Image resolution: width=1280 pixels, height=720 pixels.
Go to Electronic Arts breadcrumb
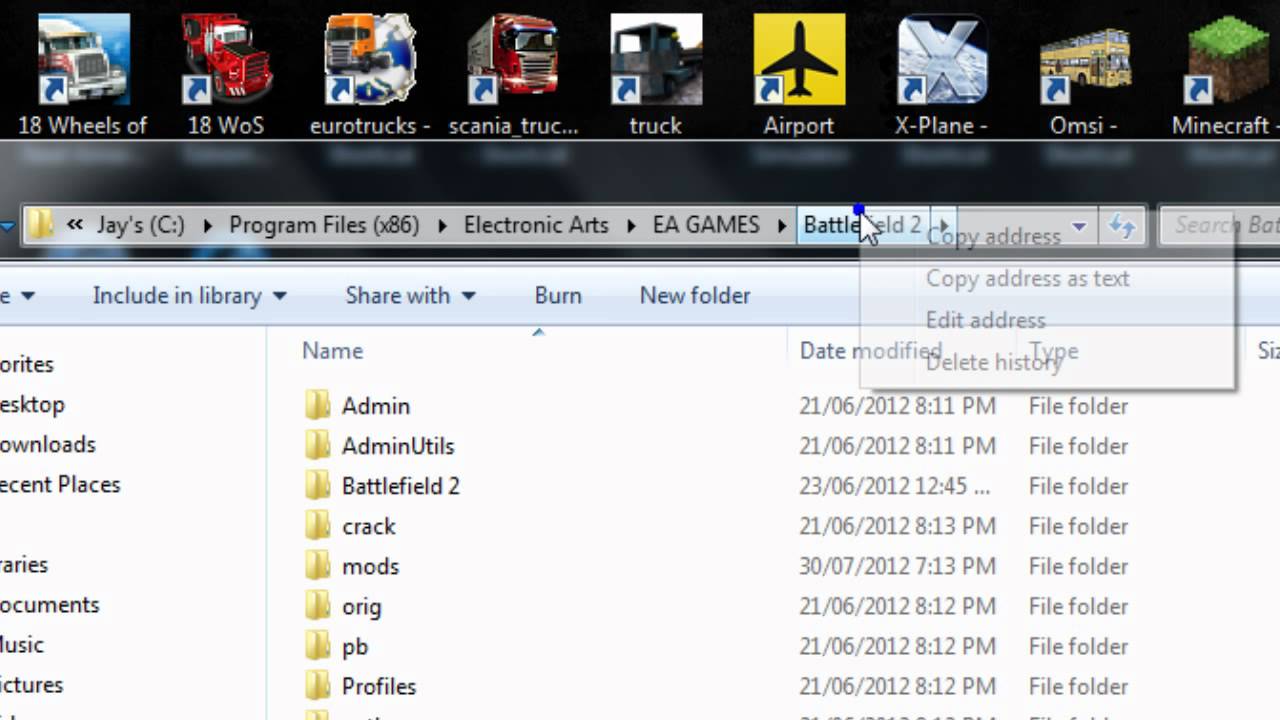coord(536,225)
